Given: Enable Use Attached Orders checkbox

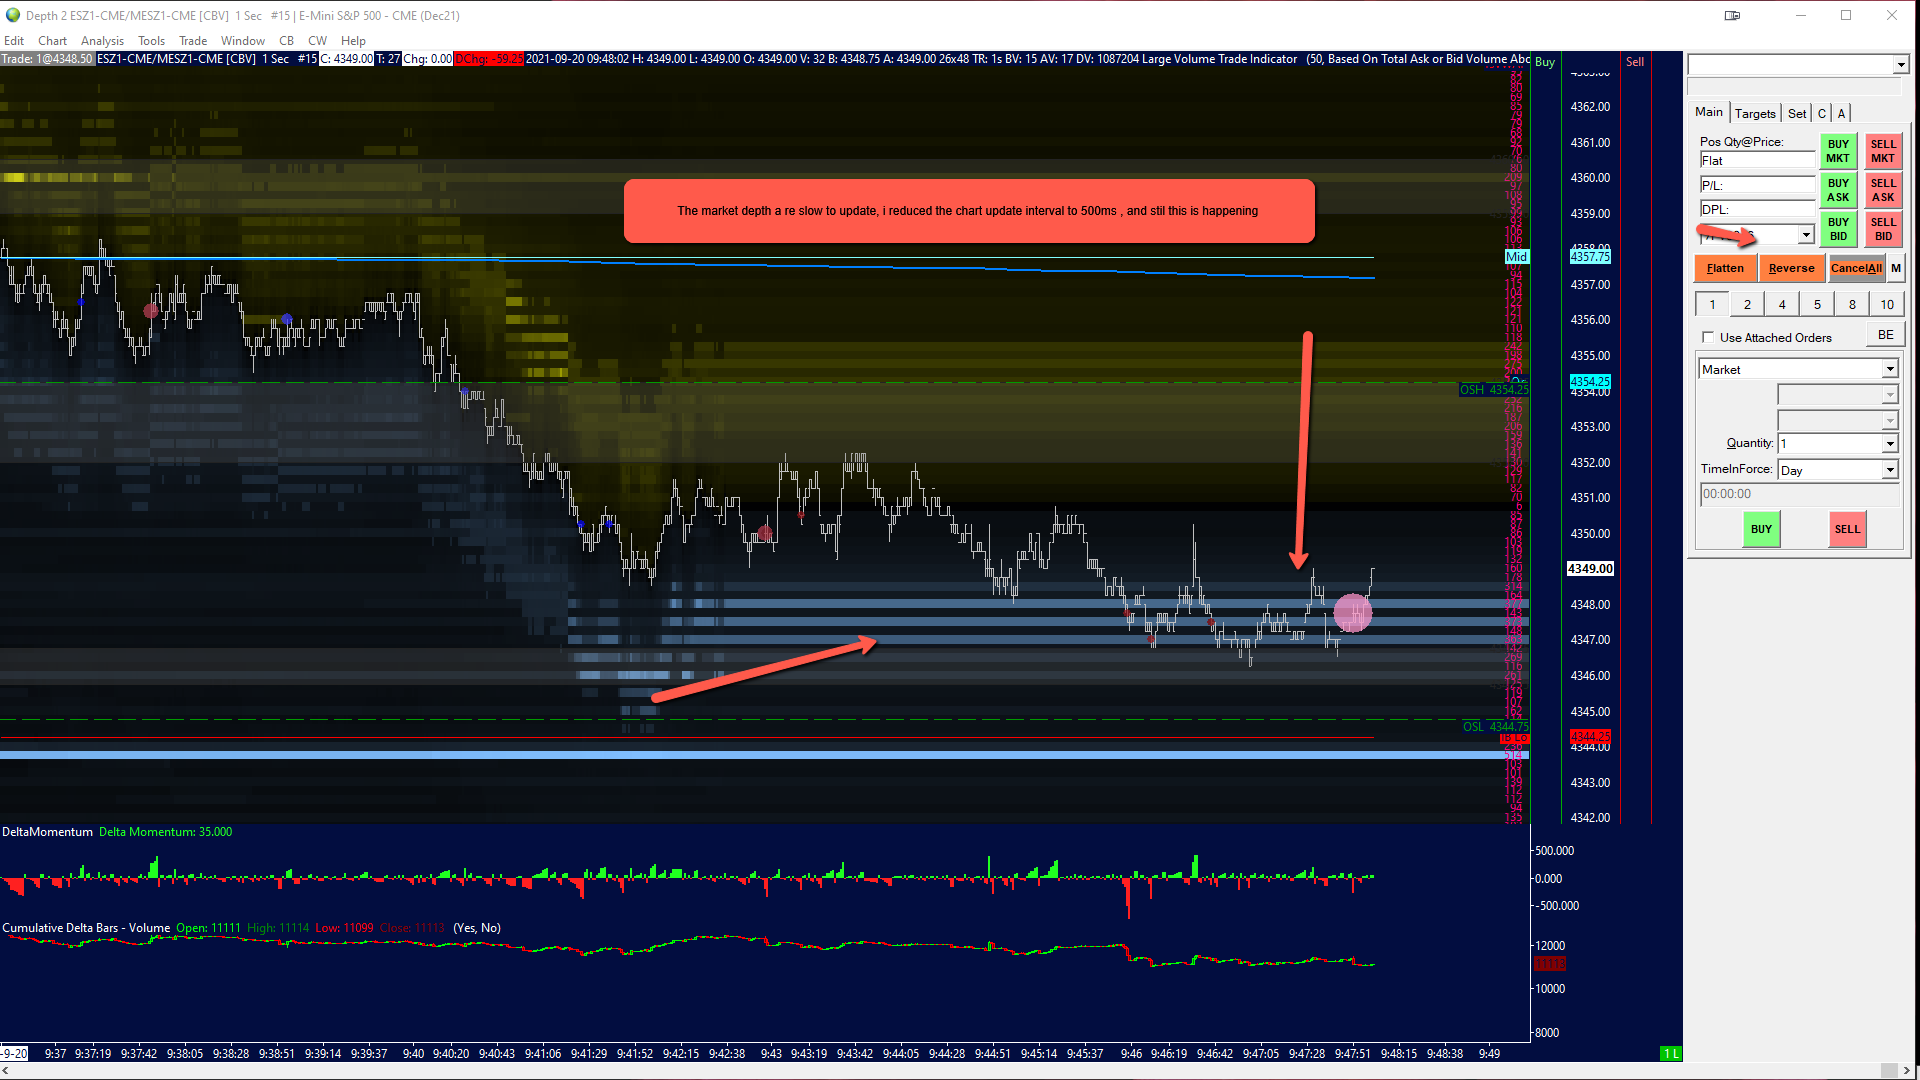Looking at the screenshot, I should coord(1708,338).
